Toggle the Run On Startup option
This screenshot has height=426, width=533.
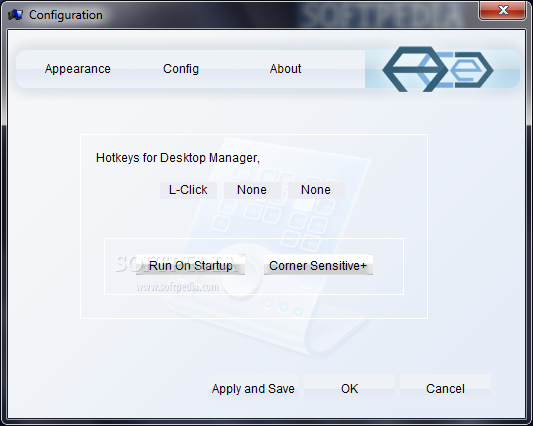point(190,266)
